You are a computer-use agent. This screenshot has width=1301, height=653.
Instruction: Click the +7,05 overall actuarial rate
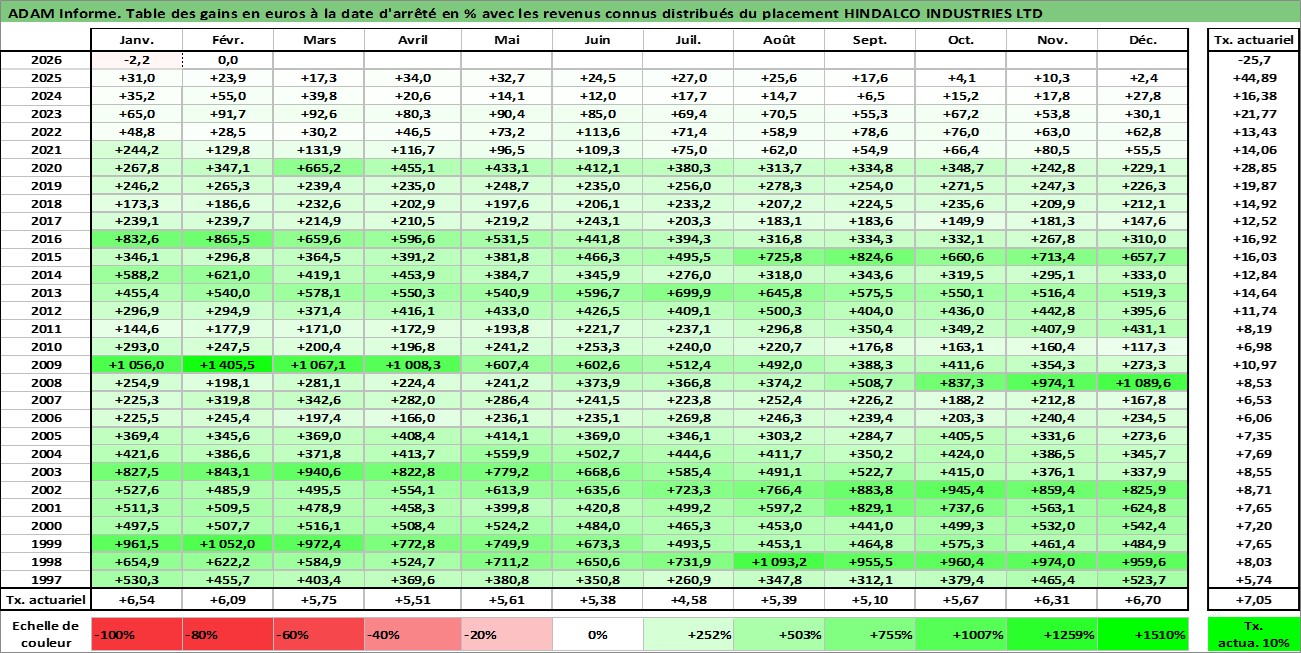[1253, 600]
